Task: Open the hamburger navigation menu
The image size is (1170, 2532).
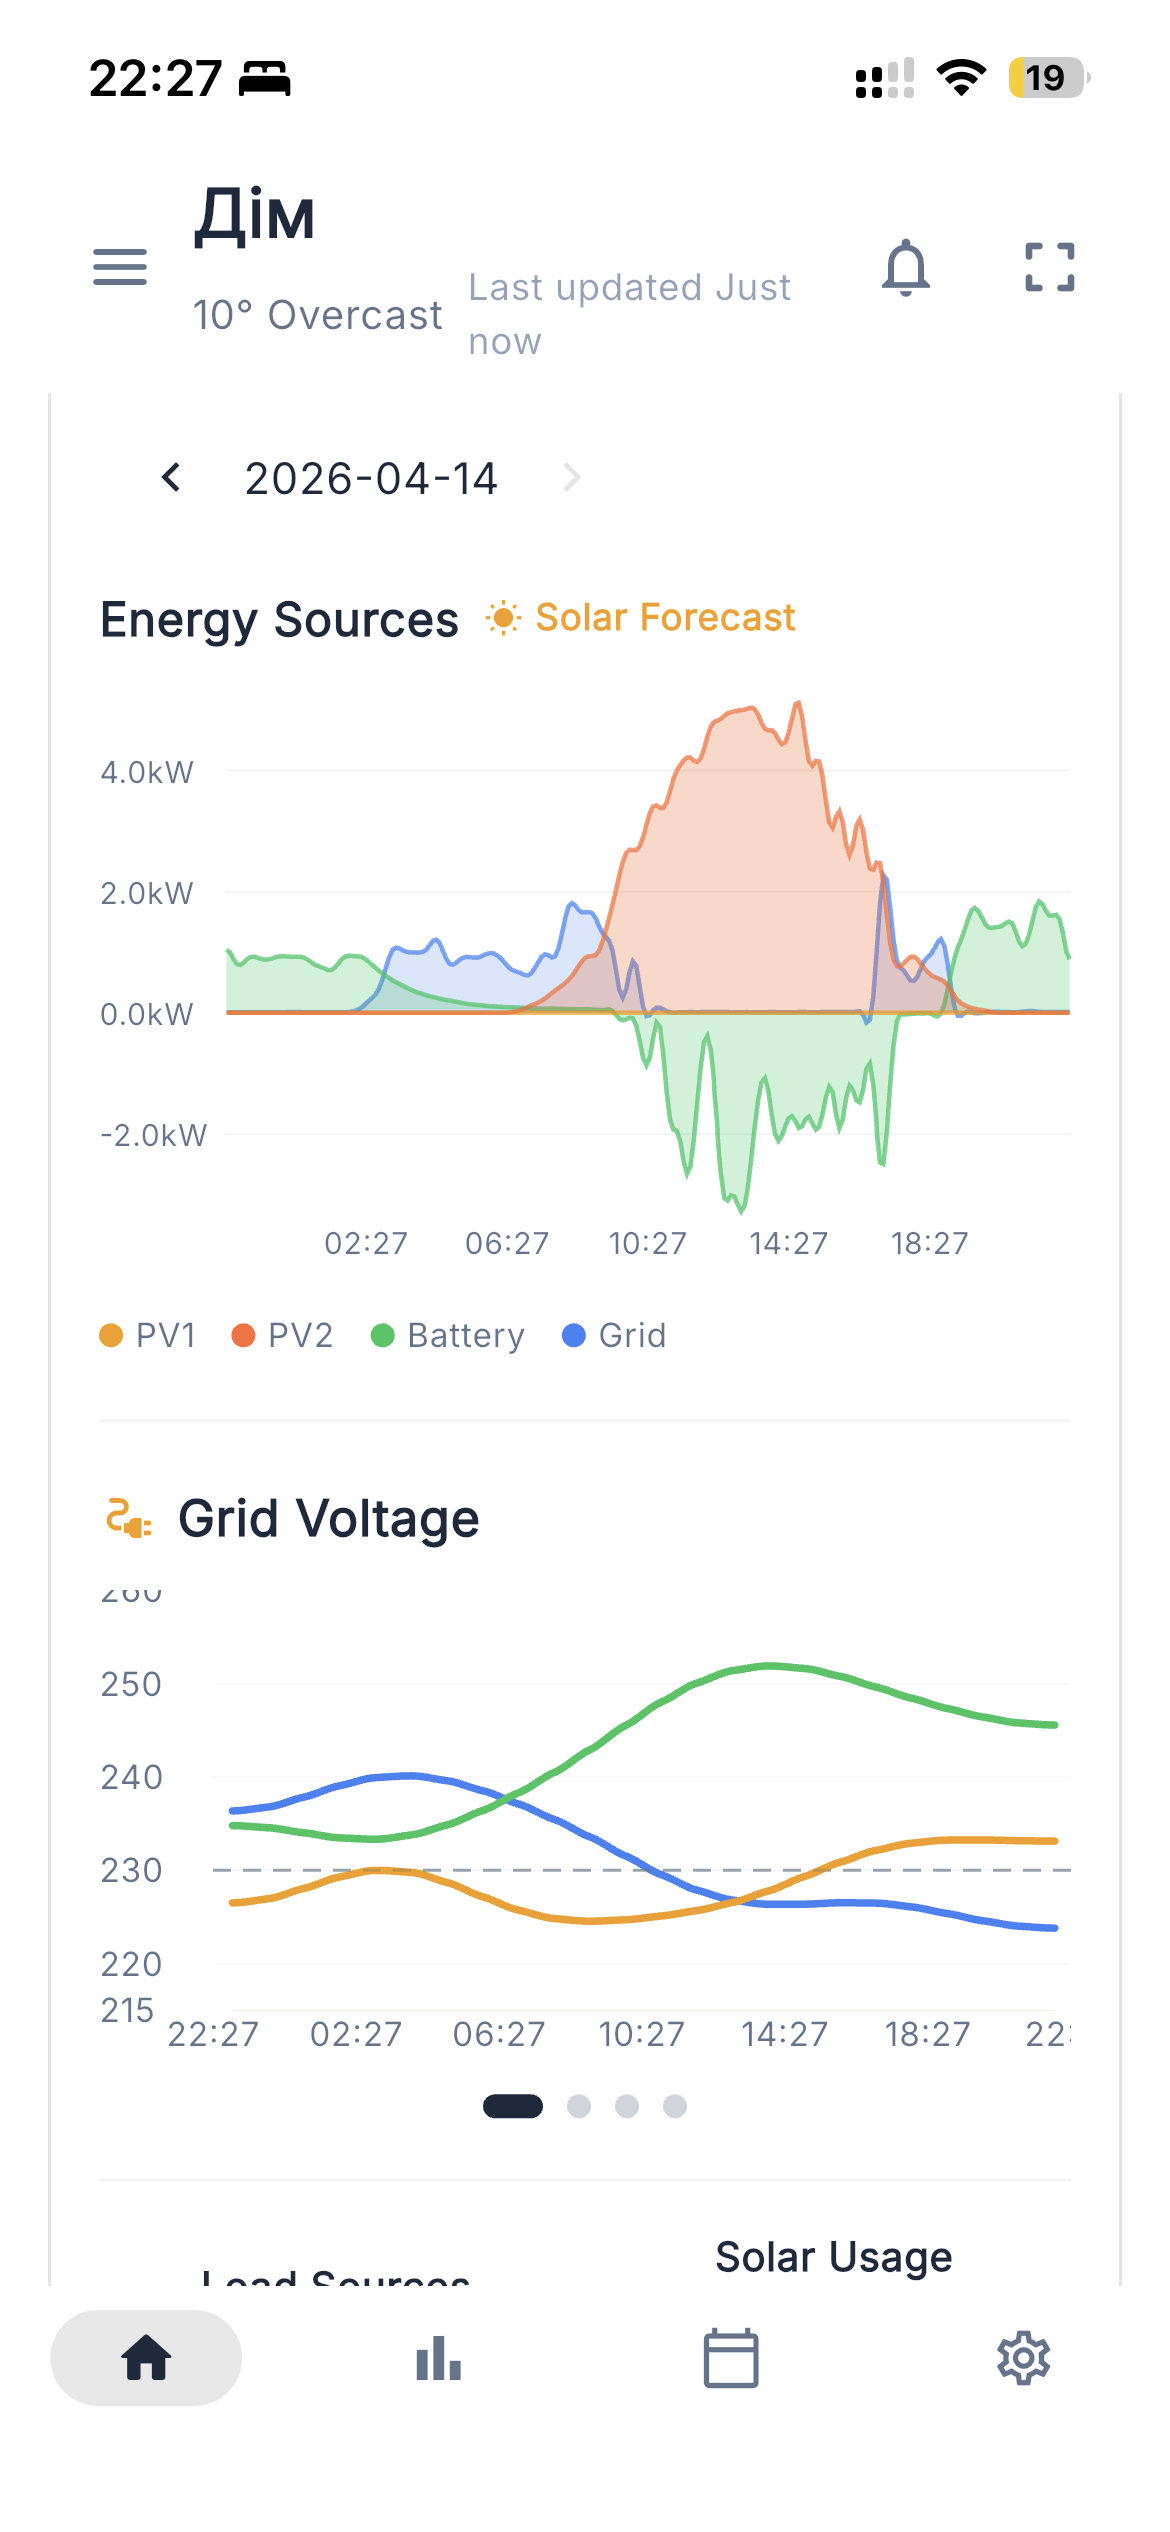Action: pyautogui.click(x=119, y=267)
